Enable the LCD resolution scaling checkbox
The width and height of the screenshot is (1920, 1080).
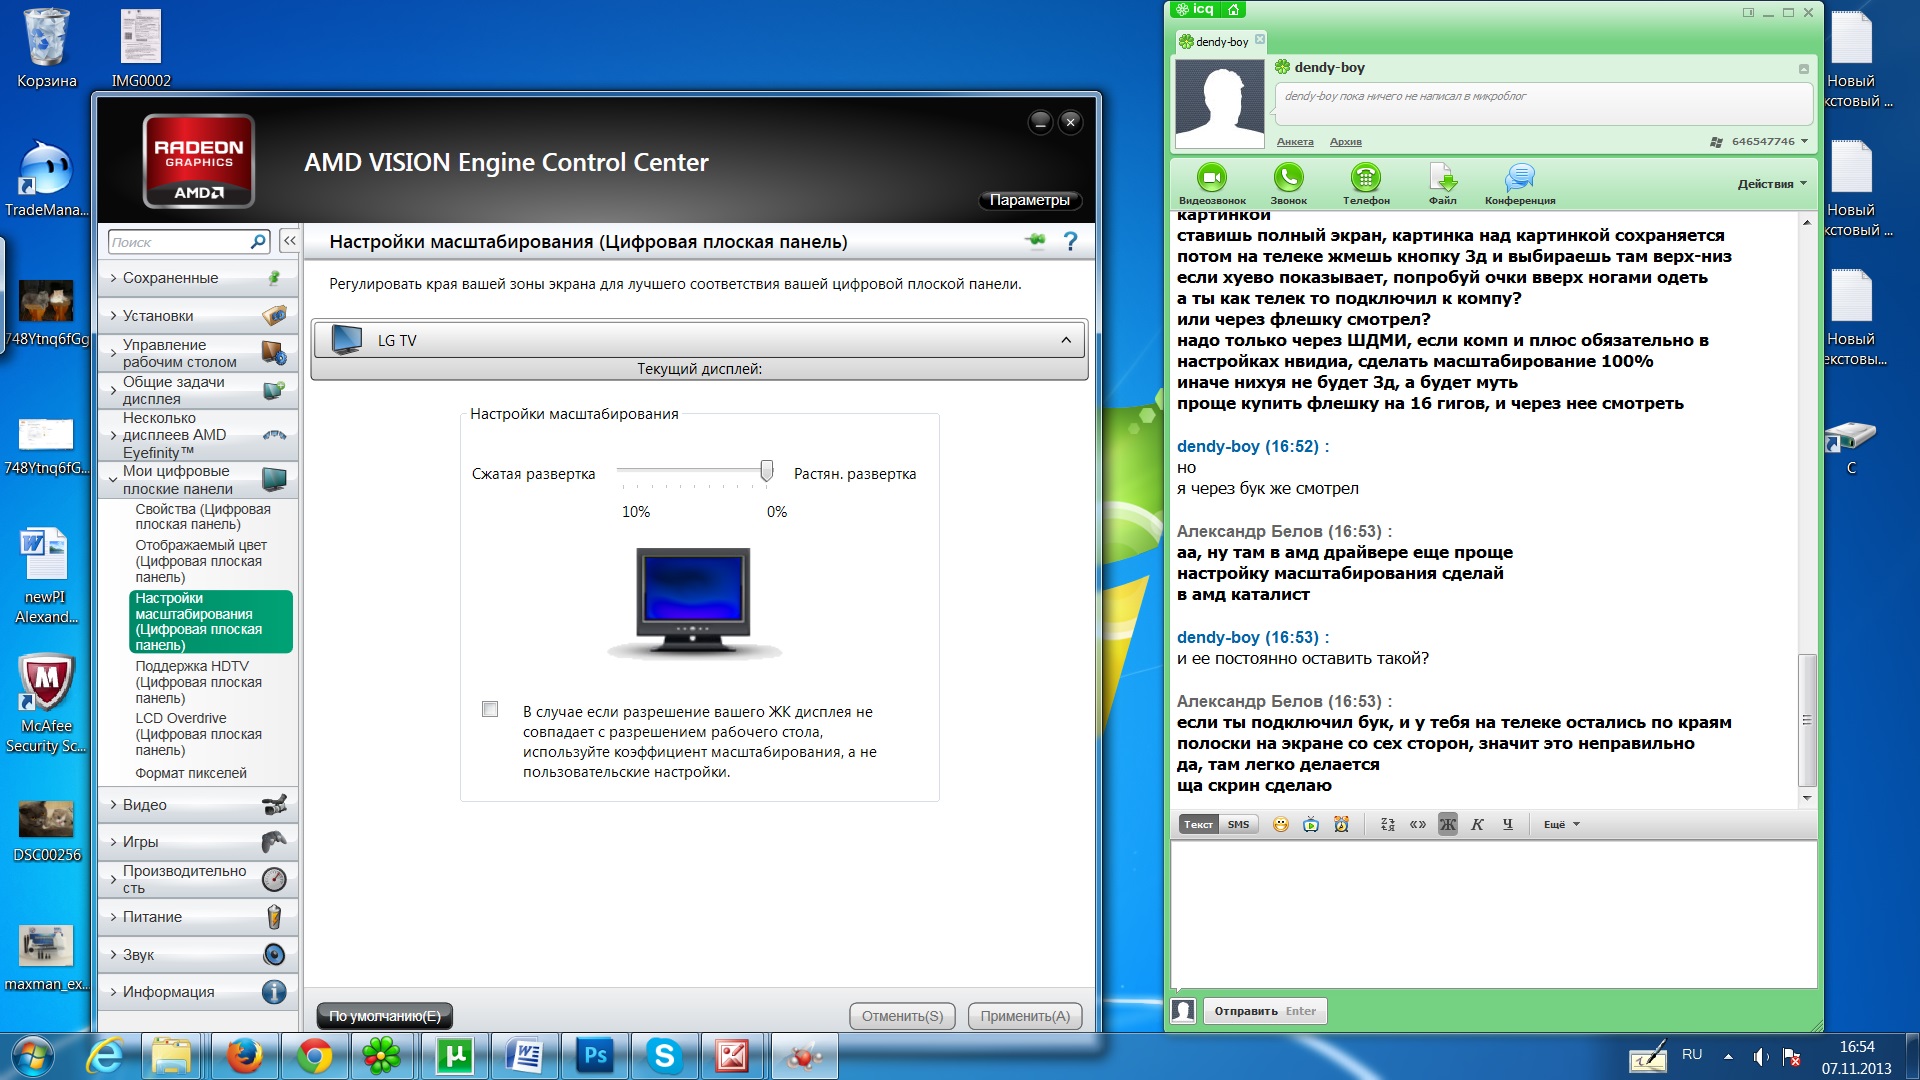coord(490,709)
